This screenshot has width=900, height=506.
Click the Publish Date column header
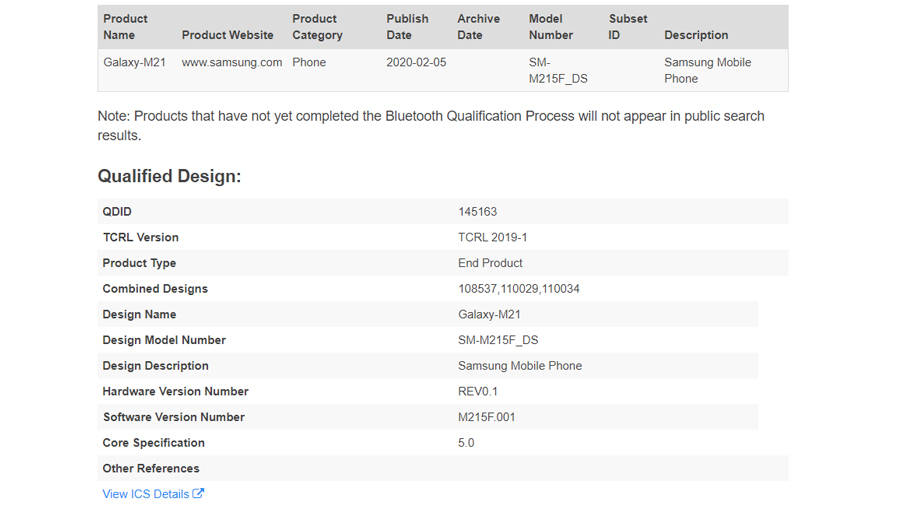coord(407,27)
